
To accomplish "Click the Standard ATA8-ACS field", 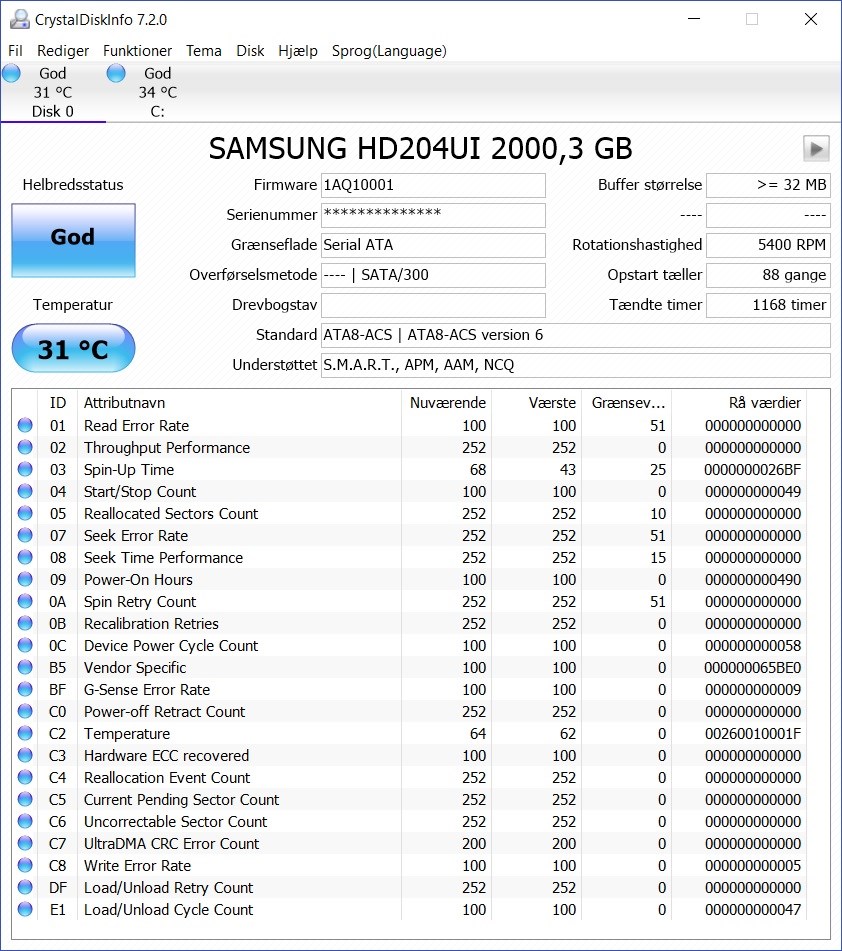I will pos(575,335).
